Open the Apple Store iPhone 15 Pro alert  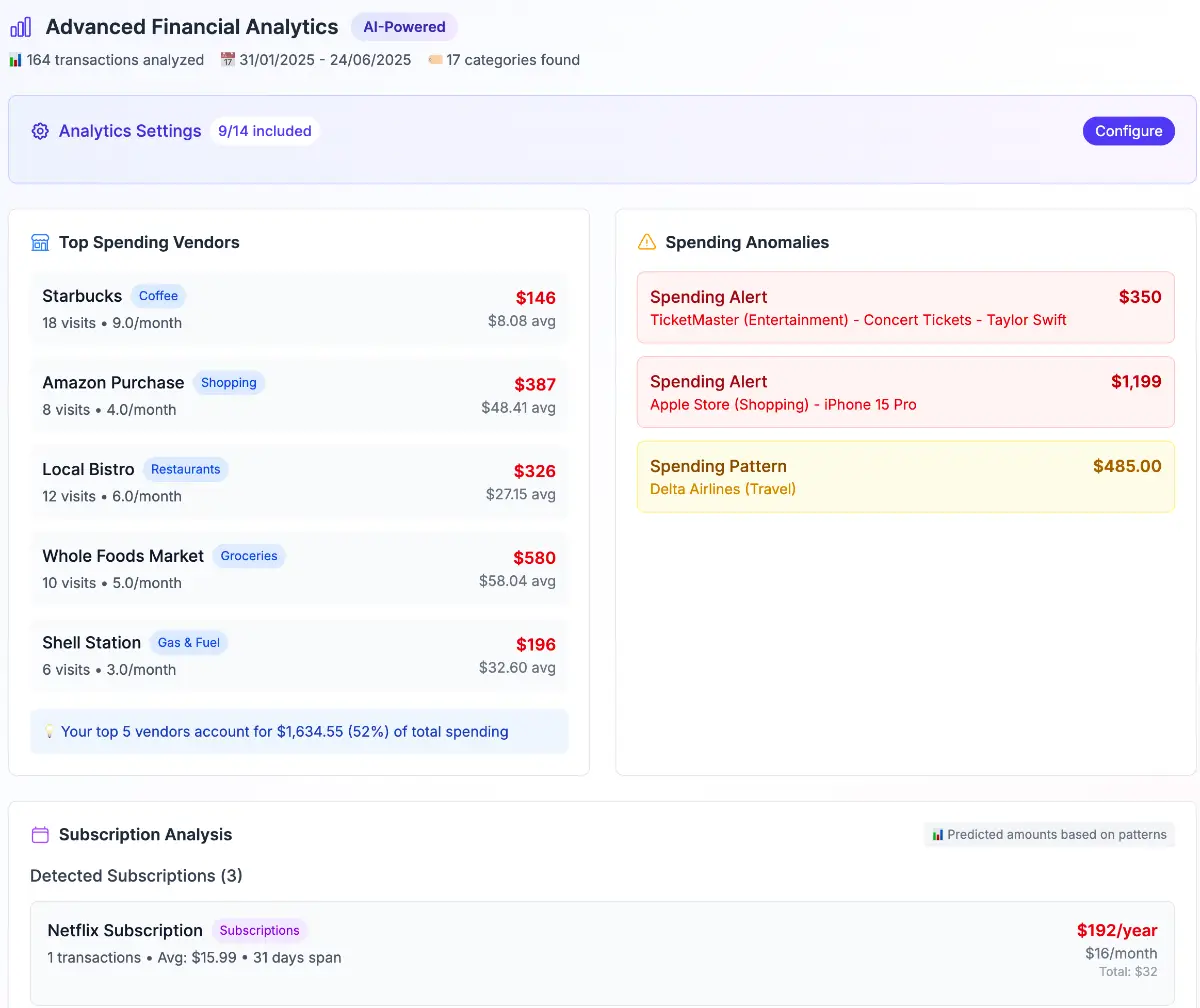coord(905,392)
